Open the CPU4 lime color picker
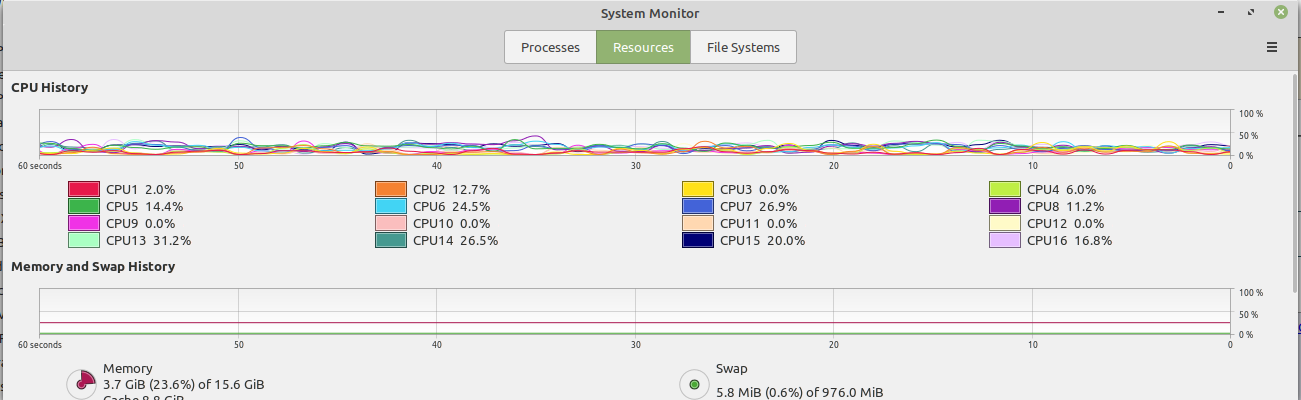 tap(1005, 189)
